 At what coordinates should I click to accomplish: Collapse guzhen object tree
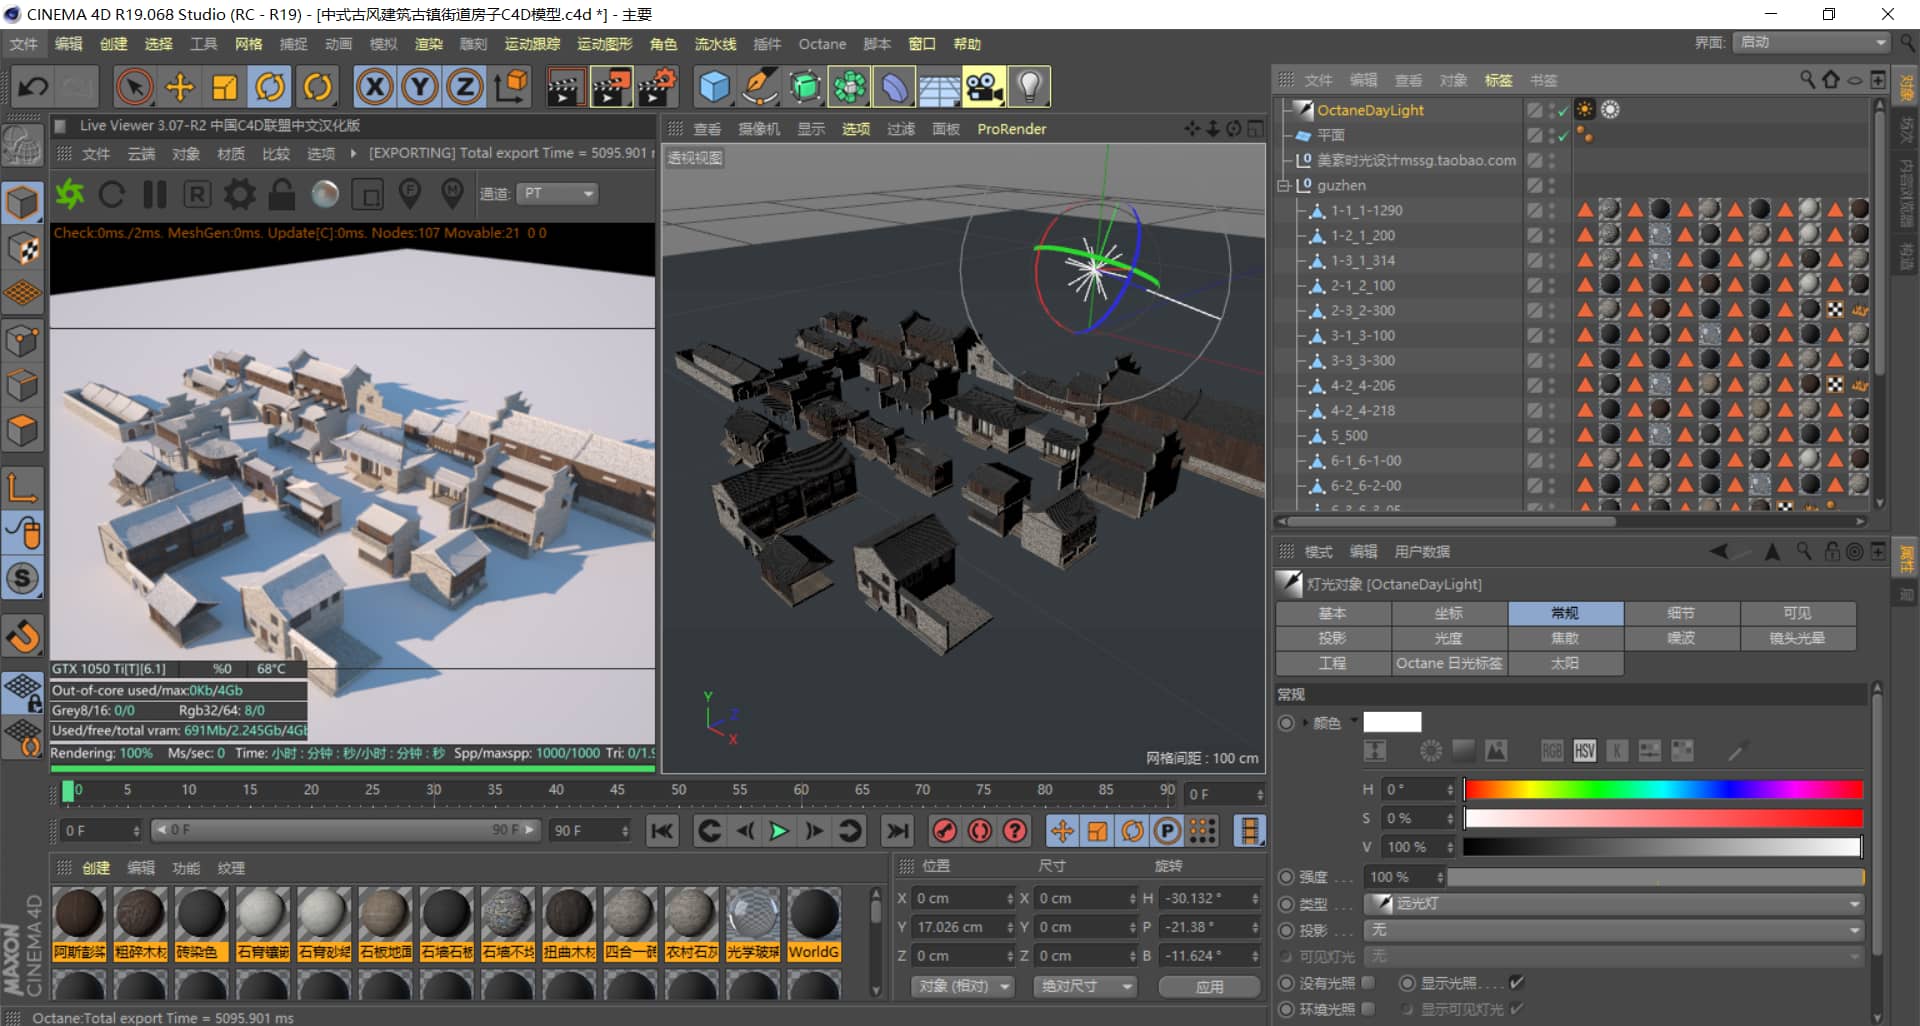coord(1283,185)
